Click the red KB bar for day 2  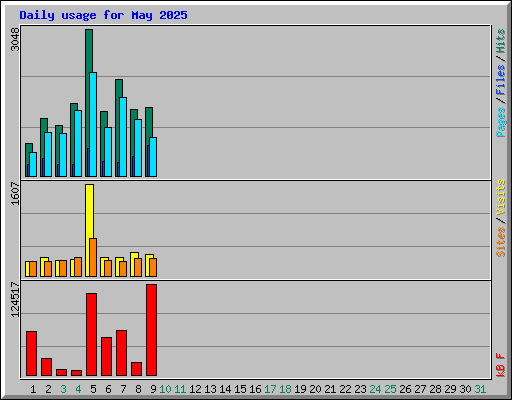tap(46, 367)
